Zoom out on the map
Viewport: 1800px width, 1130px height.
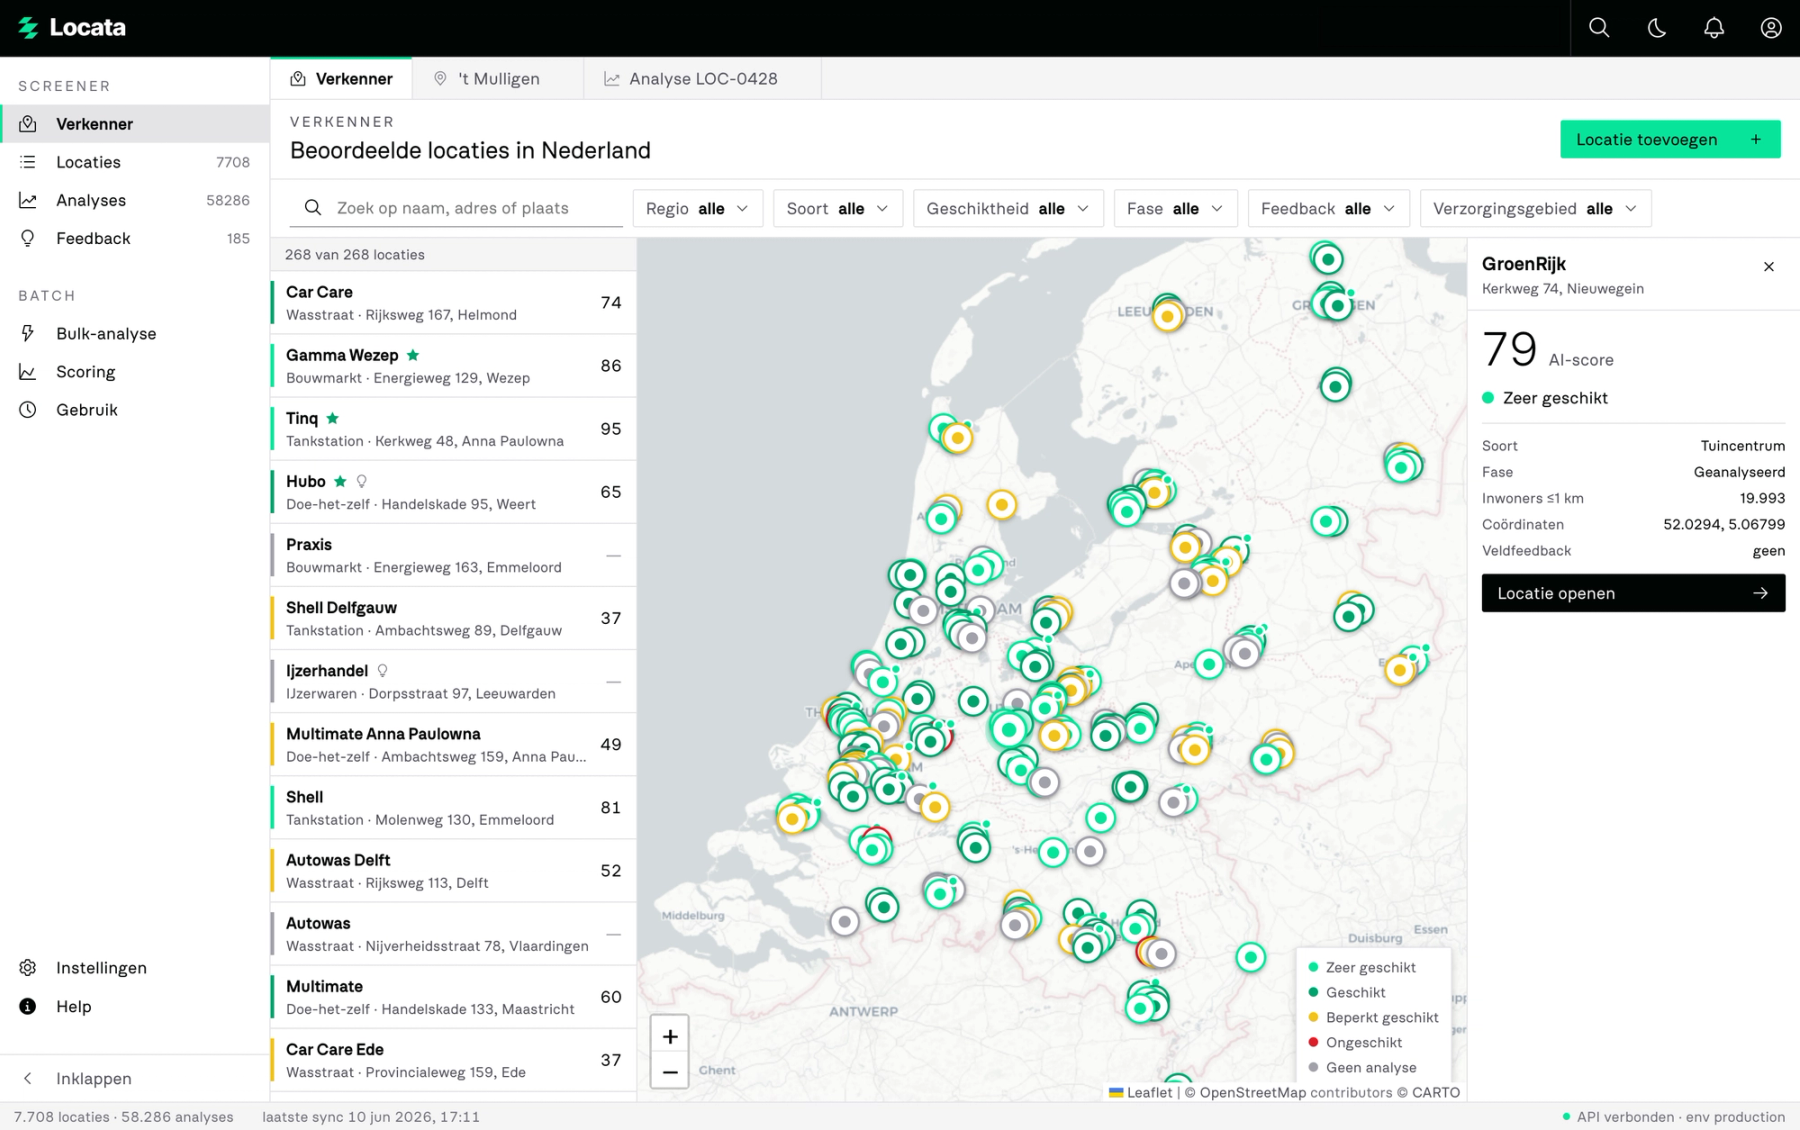tap(670, 1072)
